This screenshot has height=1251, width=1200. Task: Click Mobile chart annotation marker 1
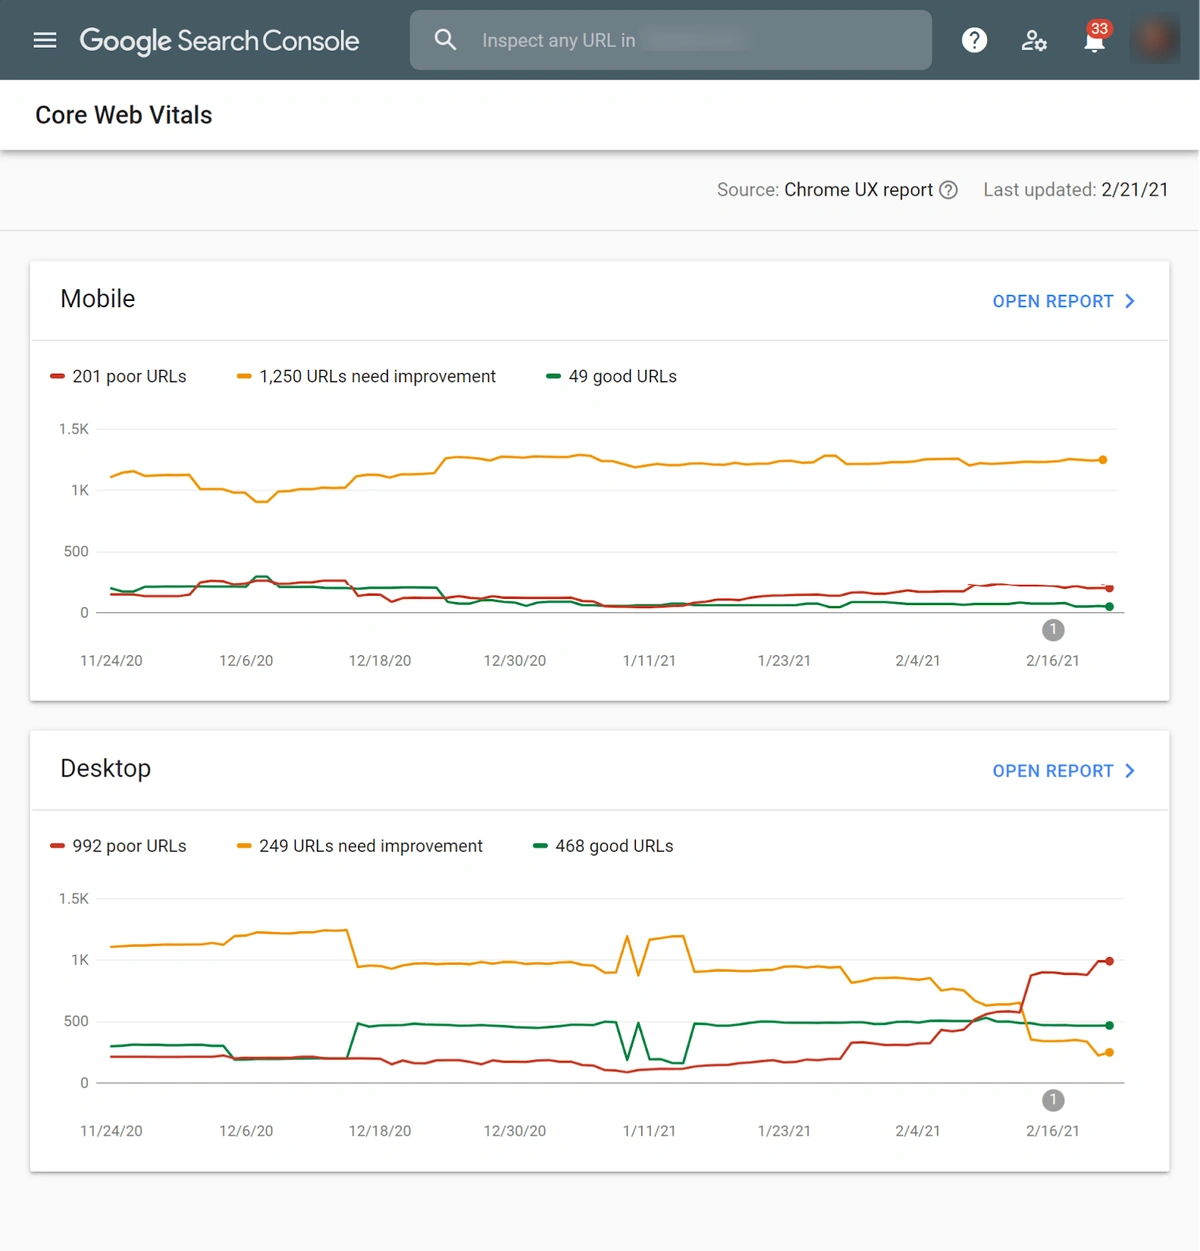click(1053, 630)
